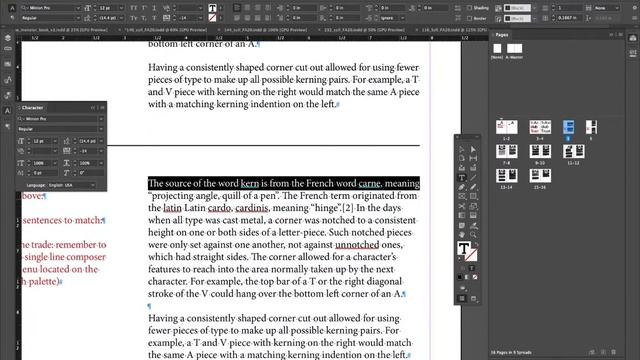Open the Ignore dropdown in control bar

point(393,18)
